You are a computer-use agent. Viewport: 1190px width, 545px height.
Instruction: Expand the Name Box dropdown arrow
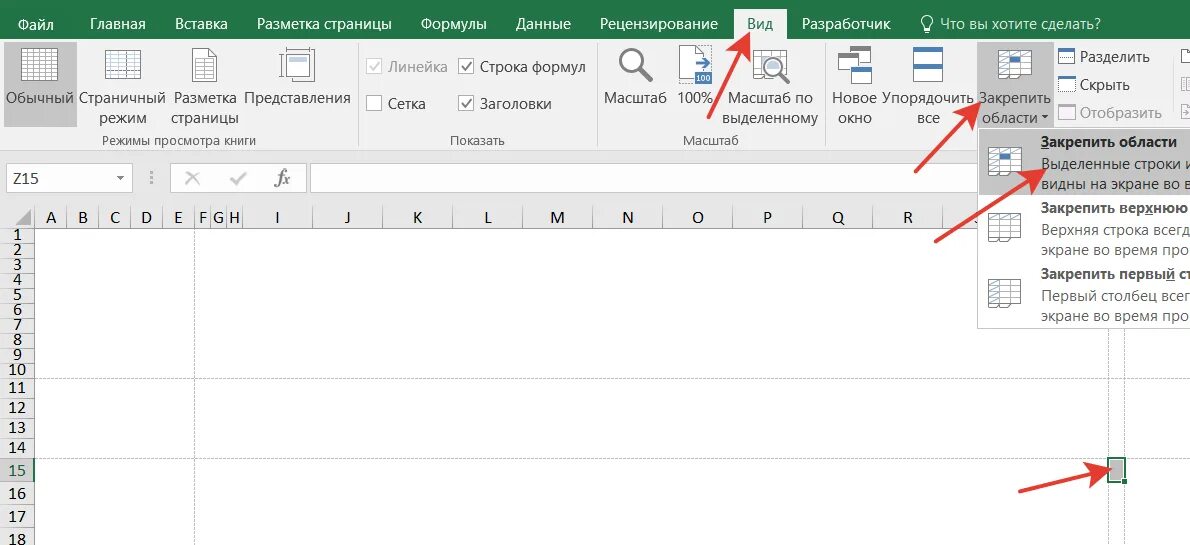tap(120, 178)
